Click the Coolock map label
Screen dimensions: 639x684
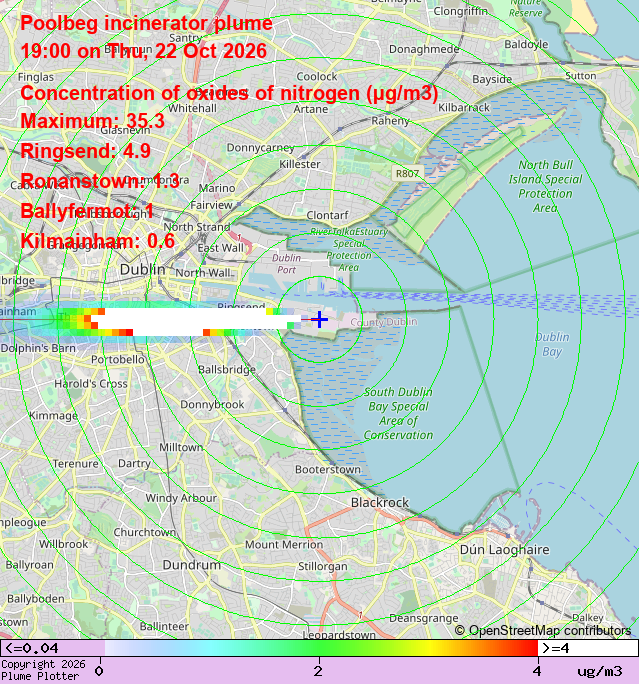pos(317,77)
